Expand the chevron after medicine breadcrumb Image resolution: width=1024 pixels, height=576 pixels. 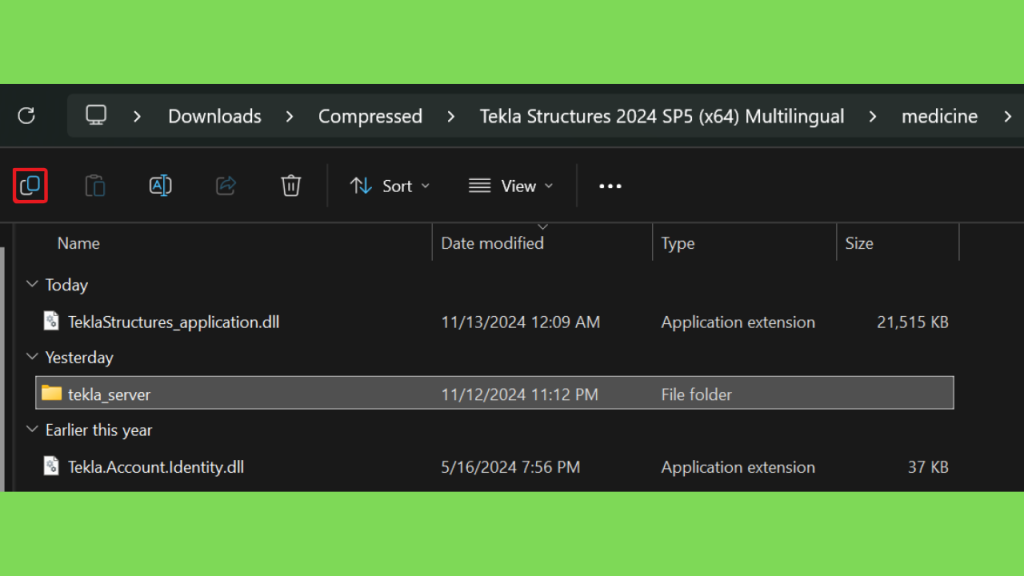click(1008, 117)
